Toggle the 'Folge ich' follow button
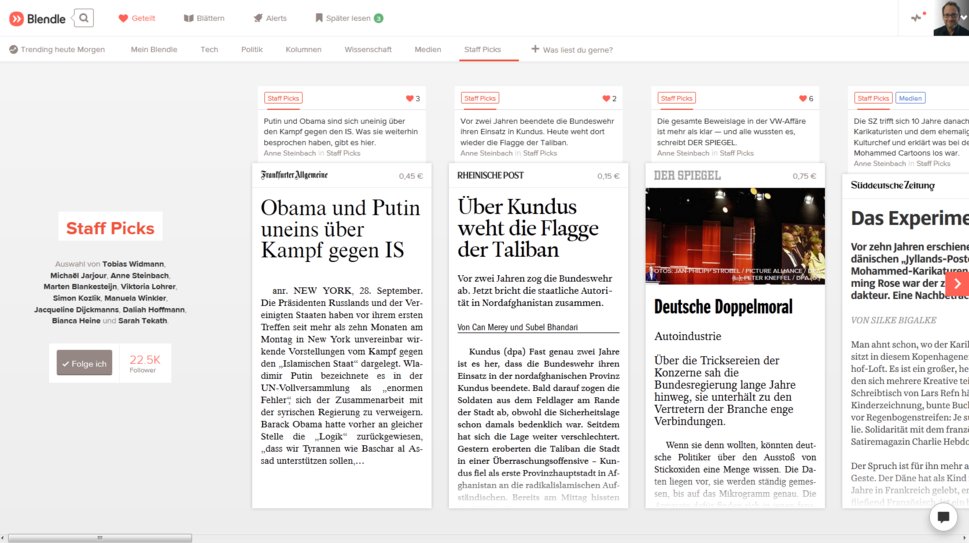The width and height of the screenshot is (969, 543). click(x=84, y=363)
